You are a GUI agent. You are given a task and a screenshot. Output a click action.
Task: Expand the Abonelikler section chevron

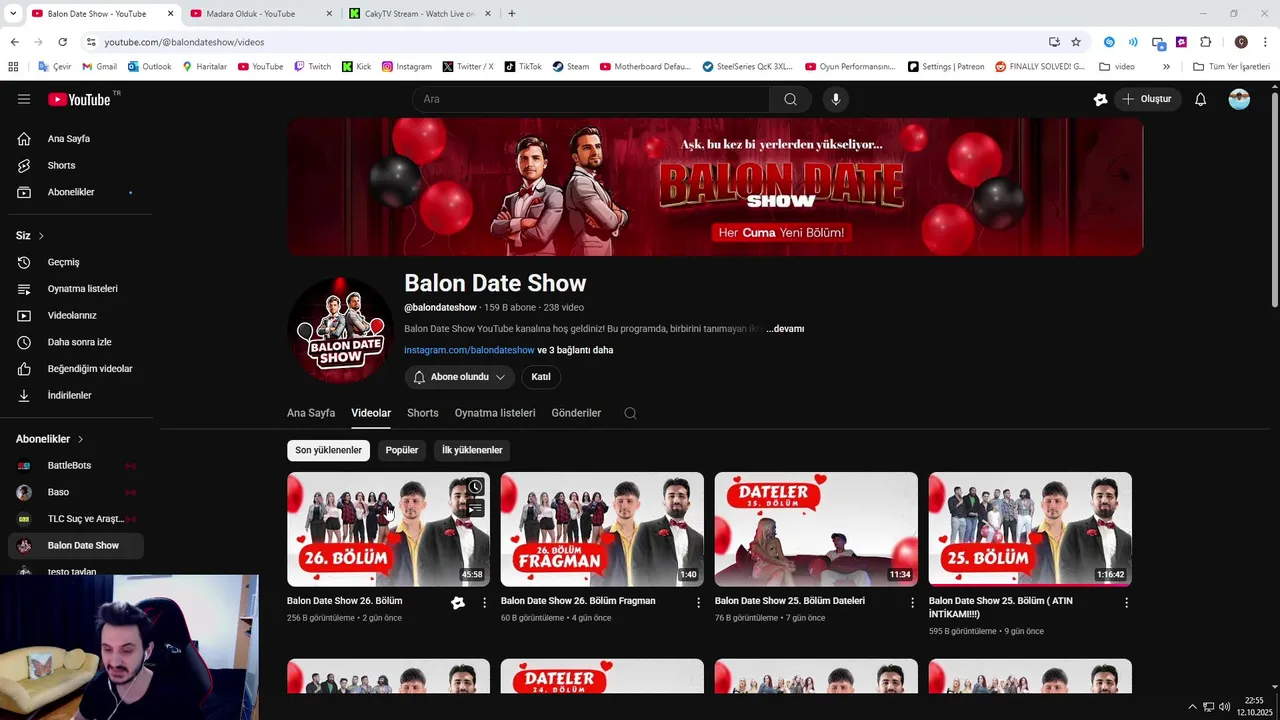pyautogui.click(x=81, y=439)
